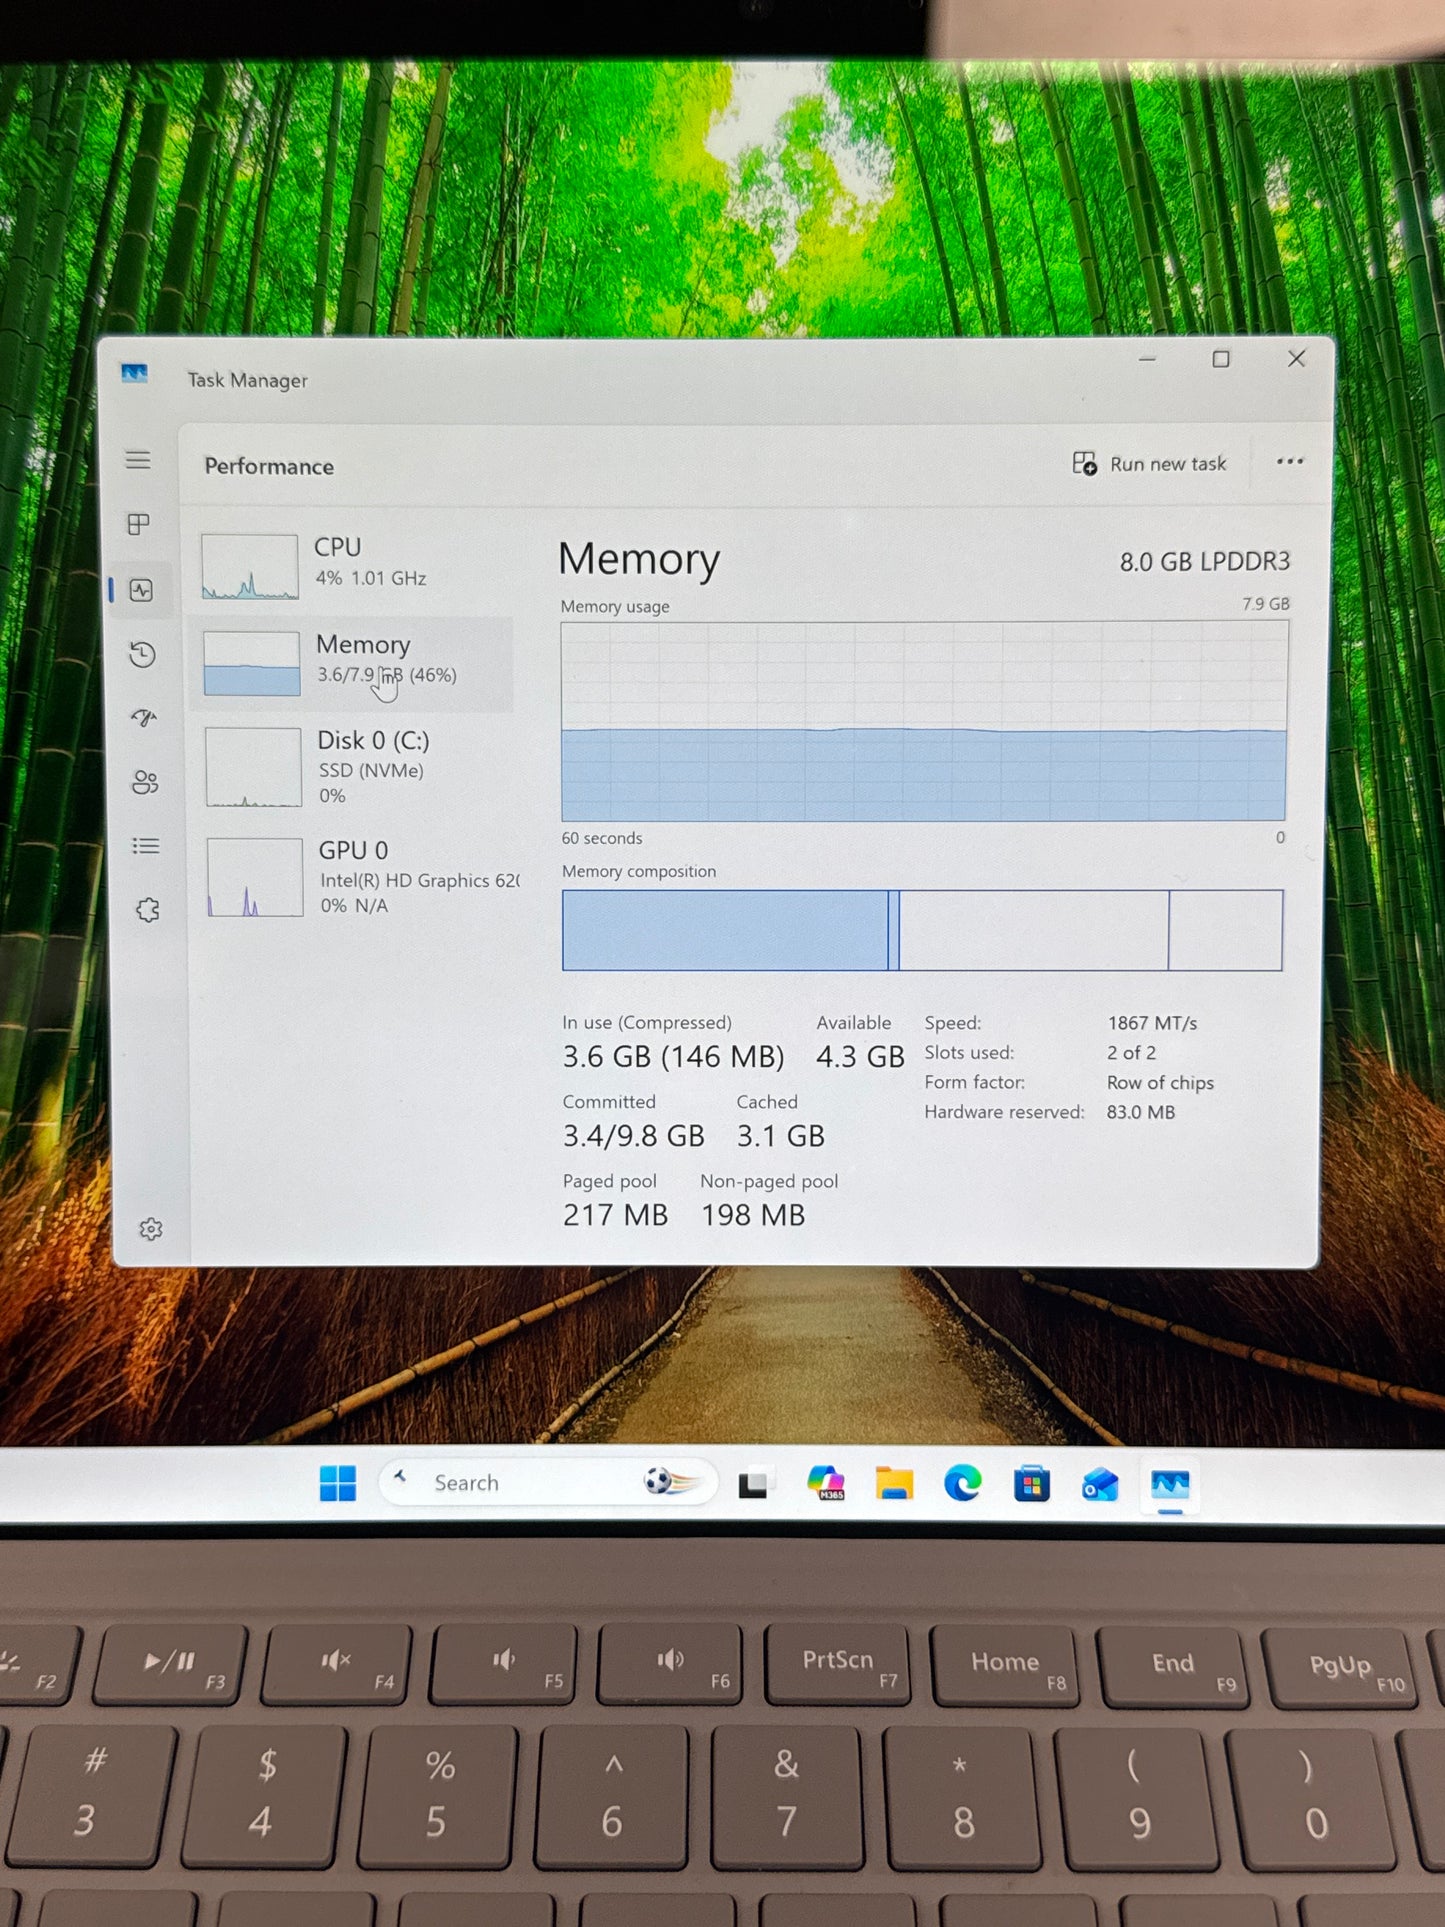
Task: Click the 198 MB non-paged pool value
Action: click(x=753, y=1215)
